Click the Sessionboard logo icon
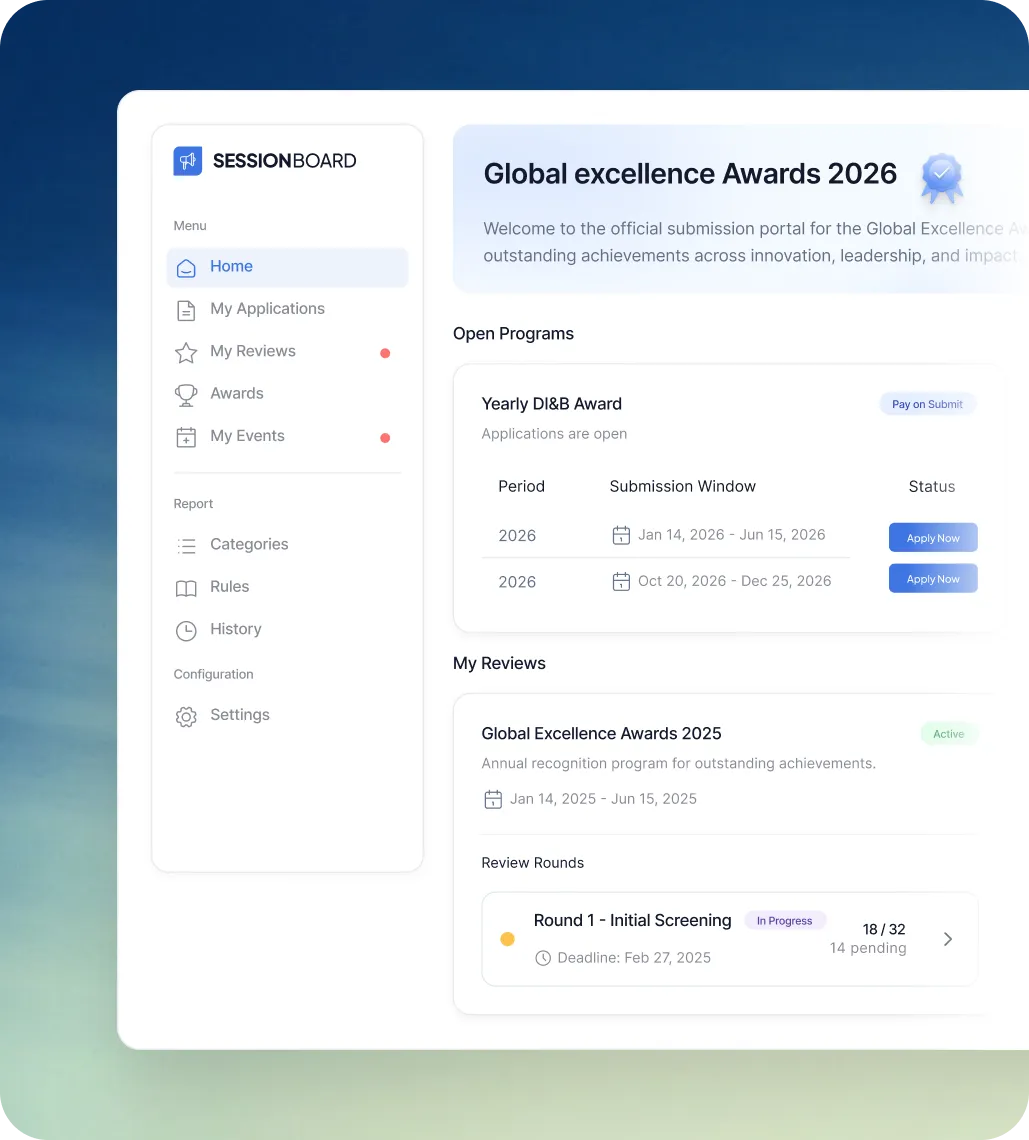The image size is (1029, 1140). [187, 161]
